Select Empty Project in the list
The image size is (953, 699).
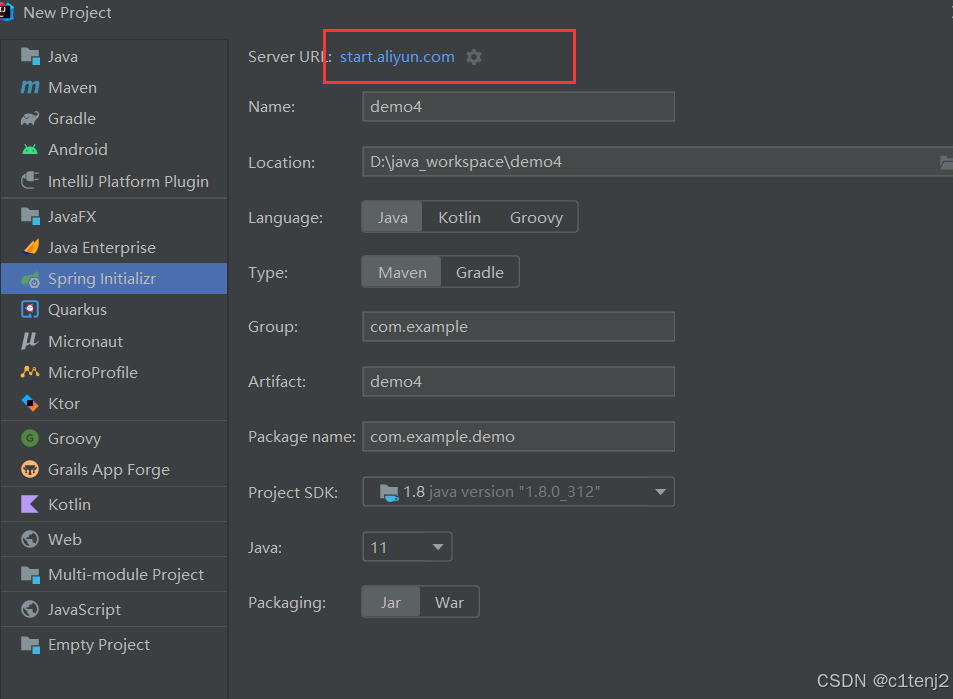(x=114, y=644)
